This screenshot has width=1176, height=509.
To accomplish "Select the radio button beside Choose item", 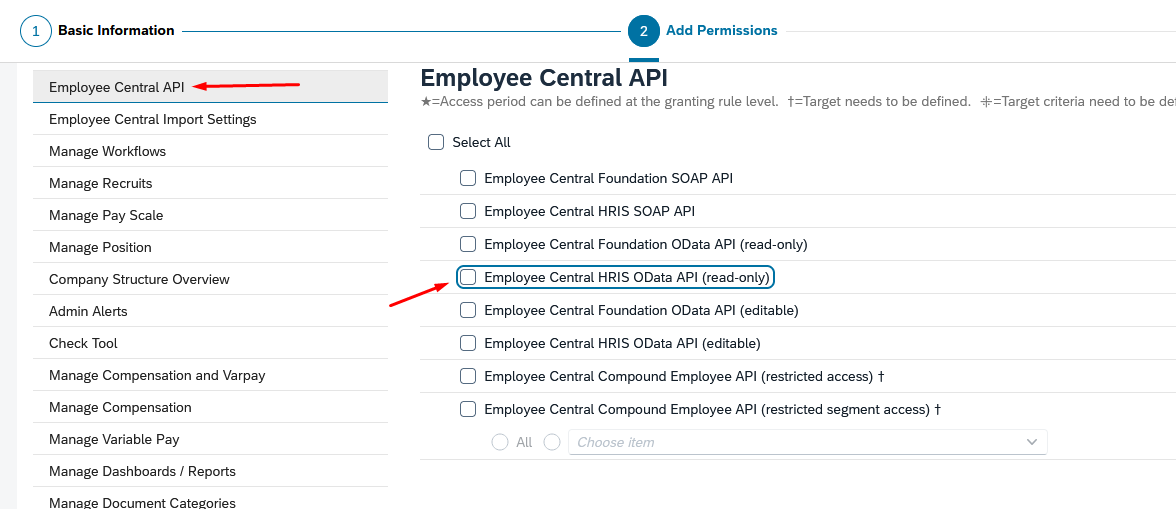I will pos(552,442).
